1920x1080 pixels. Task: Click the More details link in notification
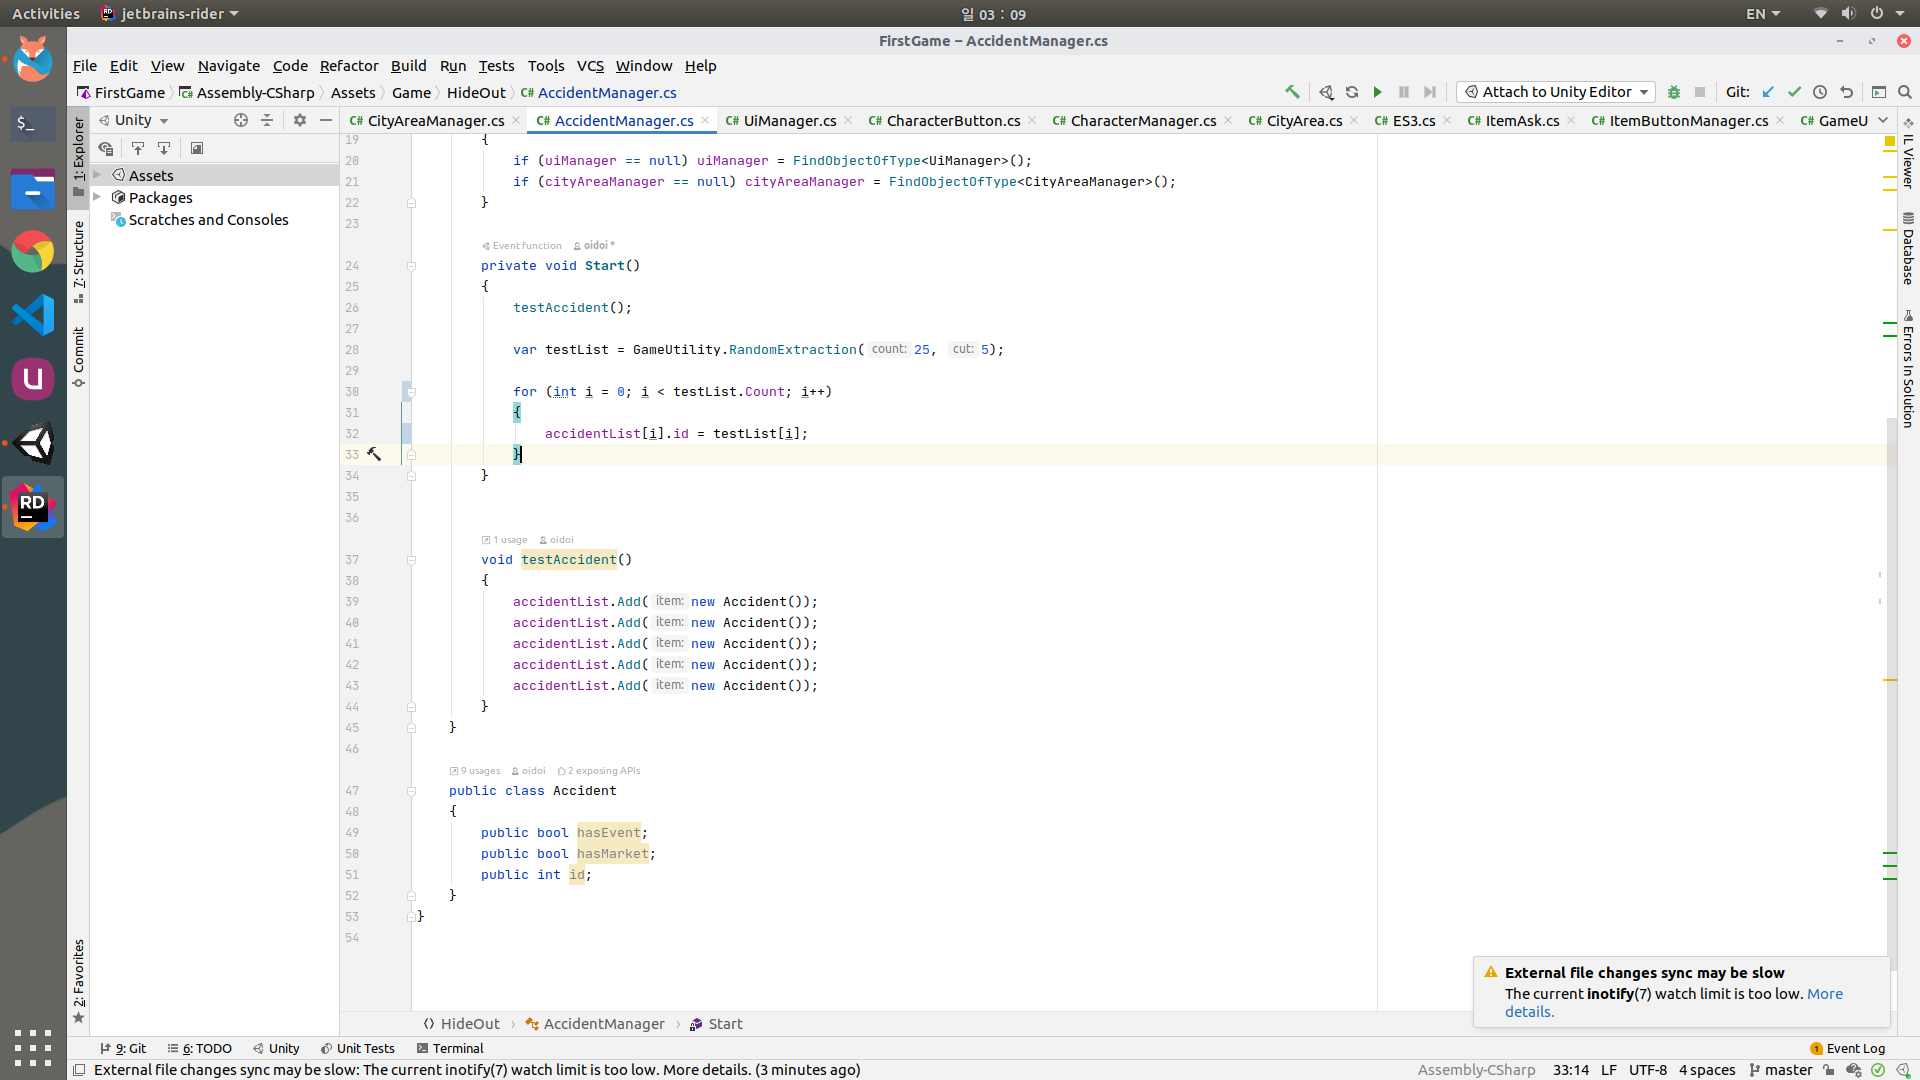pos(1824,994)
